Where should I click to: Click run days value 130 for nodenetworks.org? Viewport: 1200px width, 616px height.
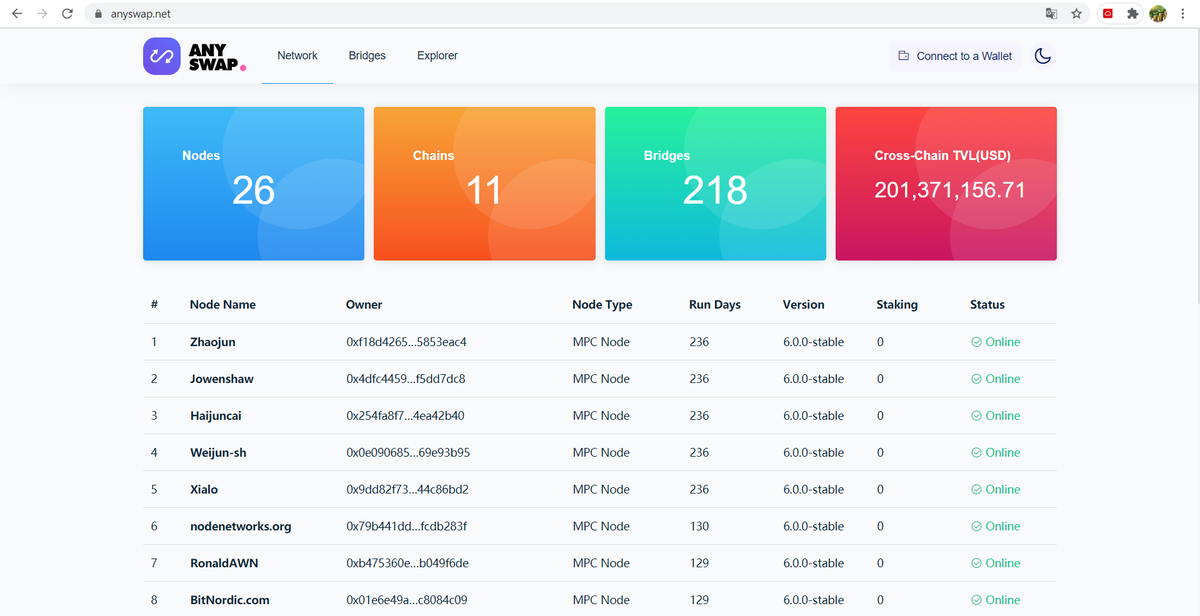click(699, 527)
